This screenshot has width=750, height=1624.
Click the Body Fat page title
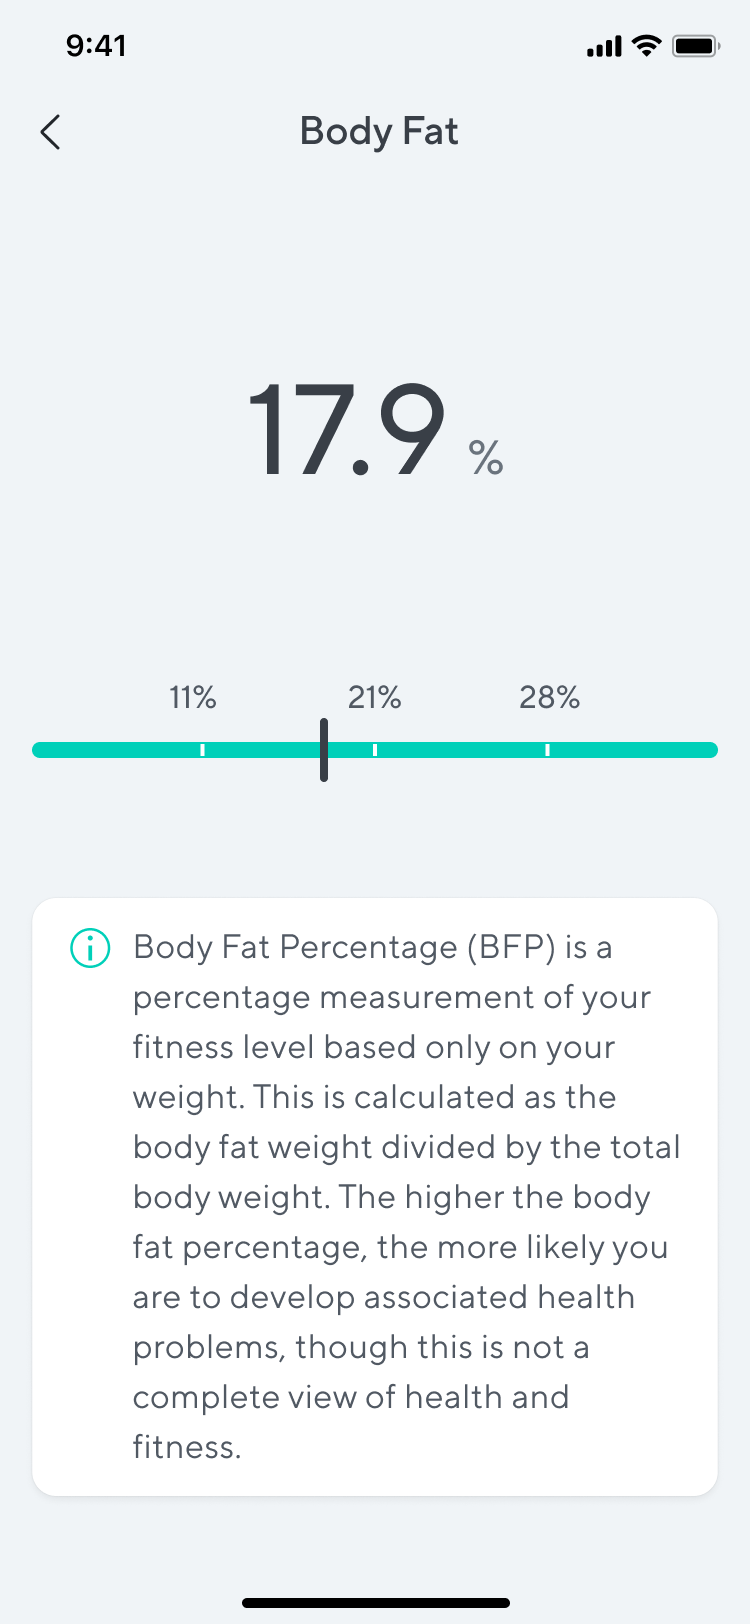379,132
